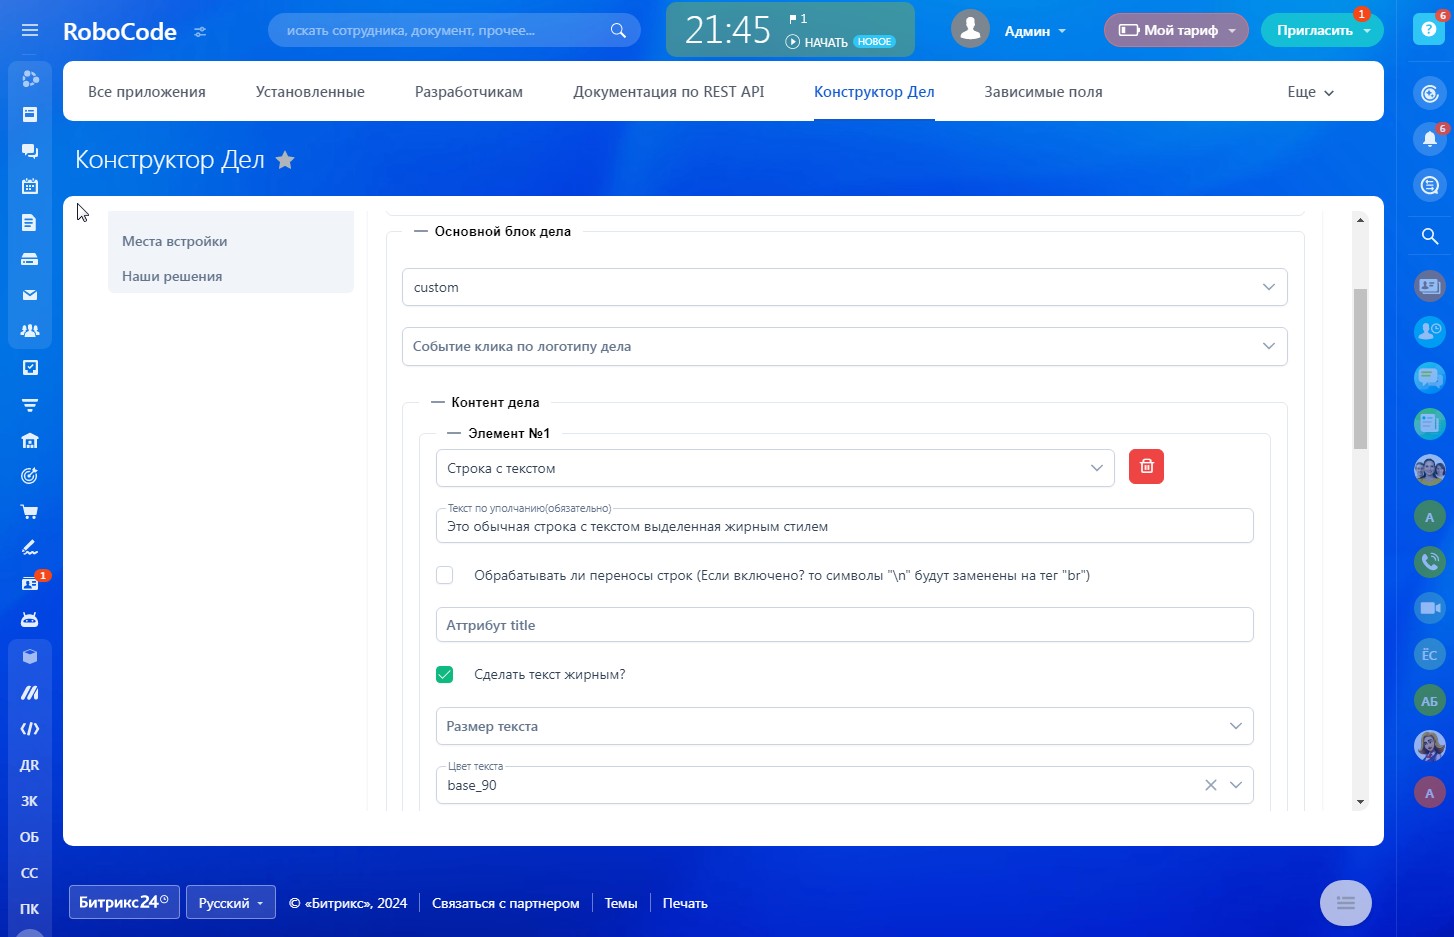Open the Документация по REST API tab
The width and height of the screenshot is (1454, 937).
[668, 92]
